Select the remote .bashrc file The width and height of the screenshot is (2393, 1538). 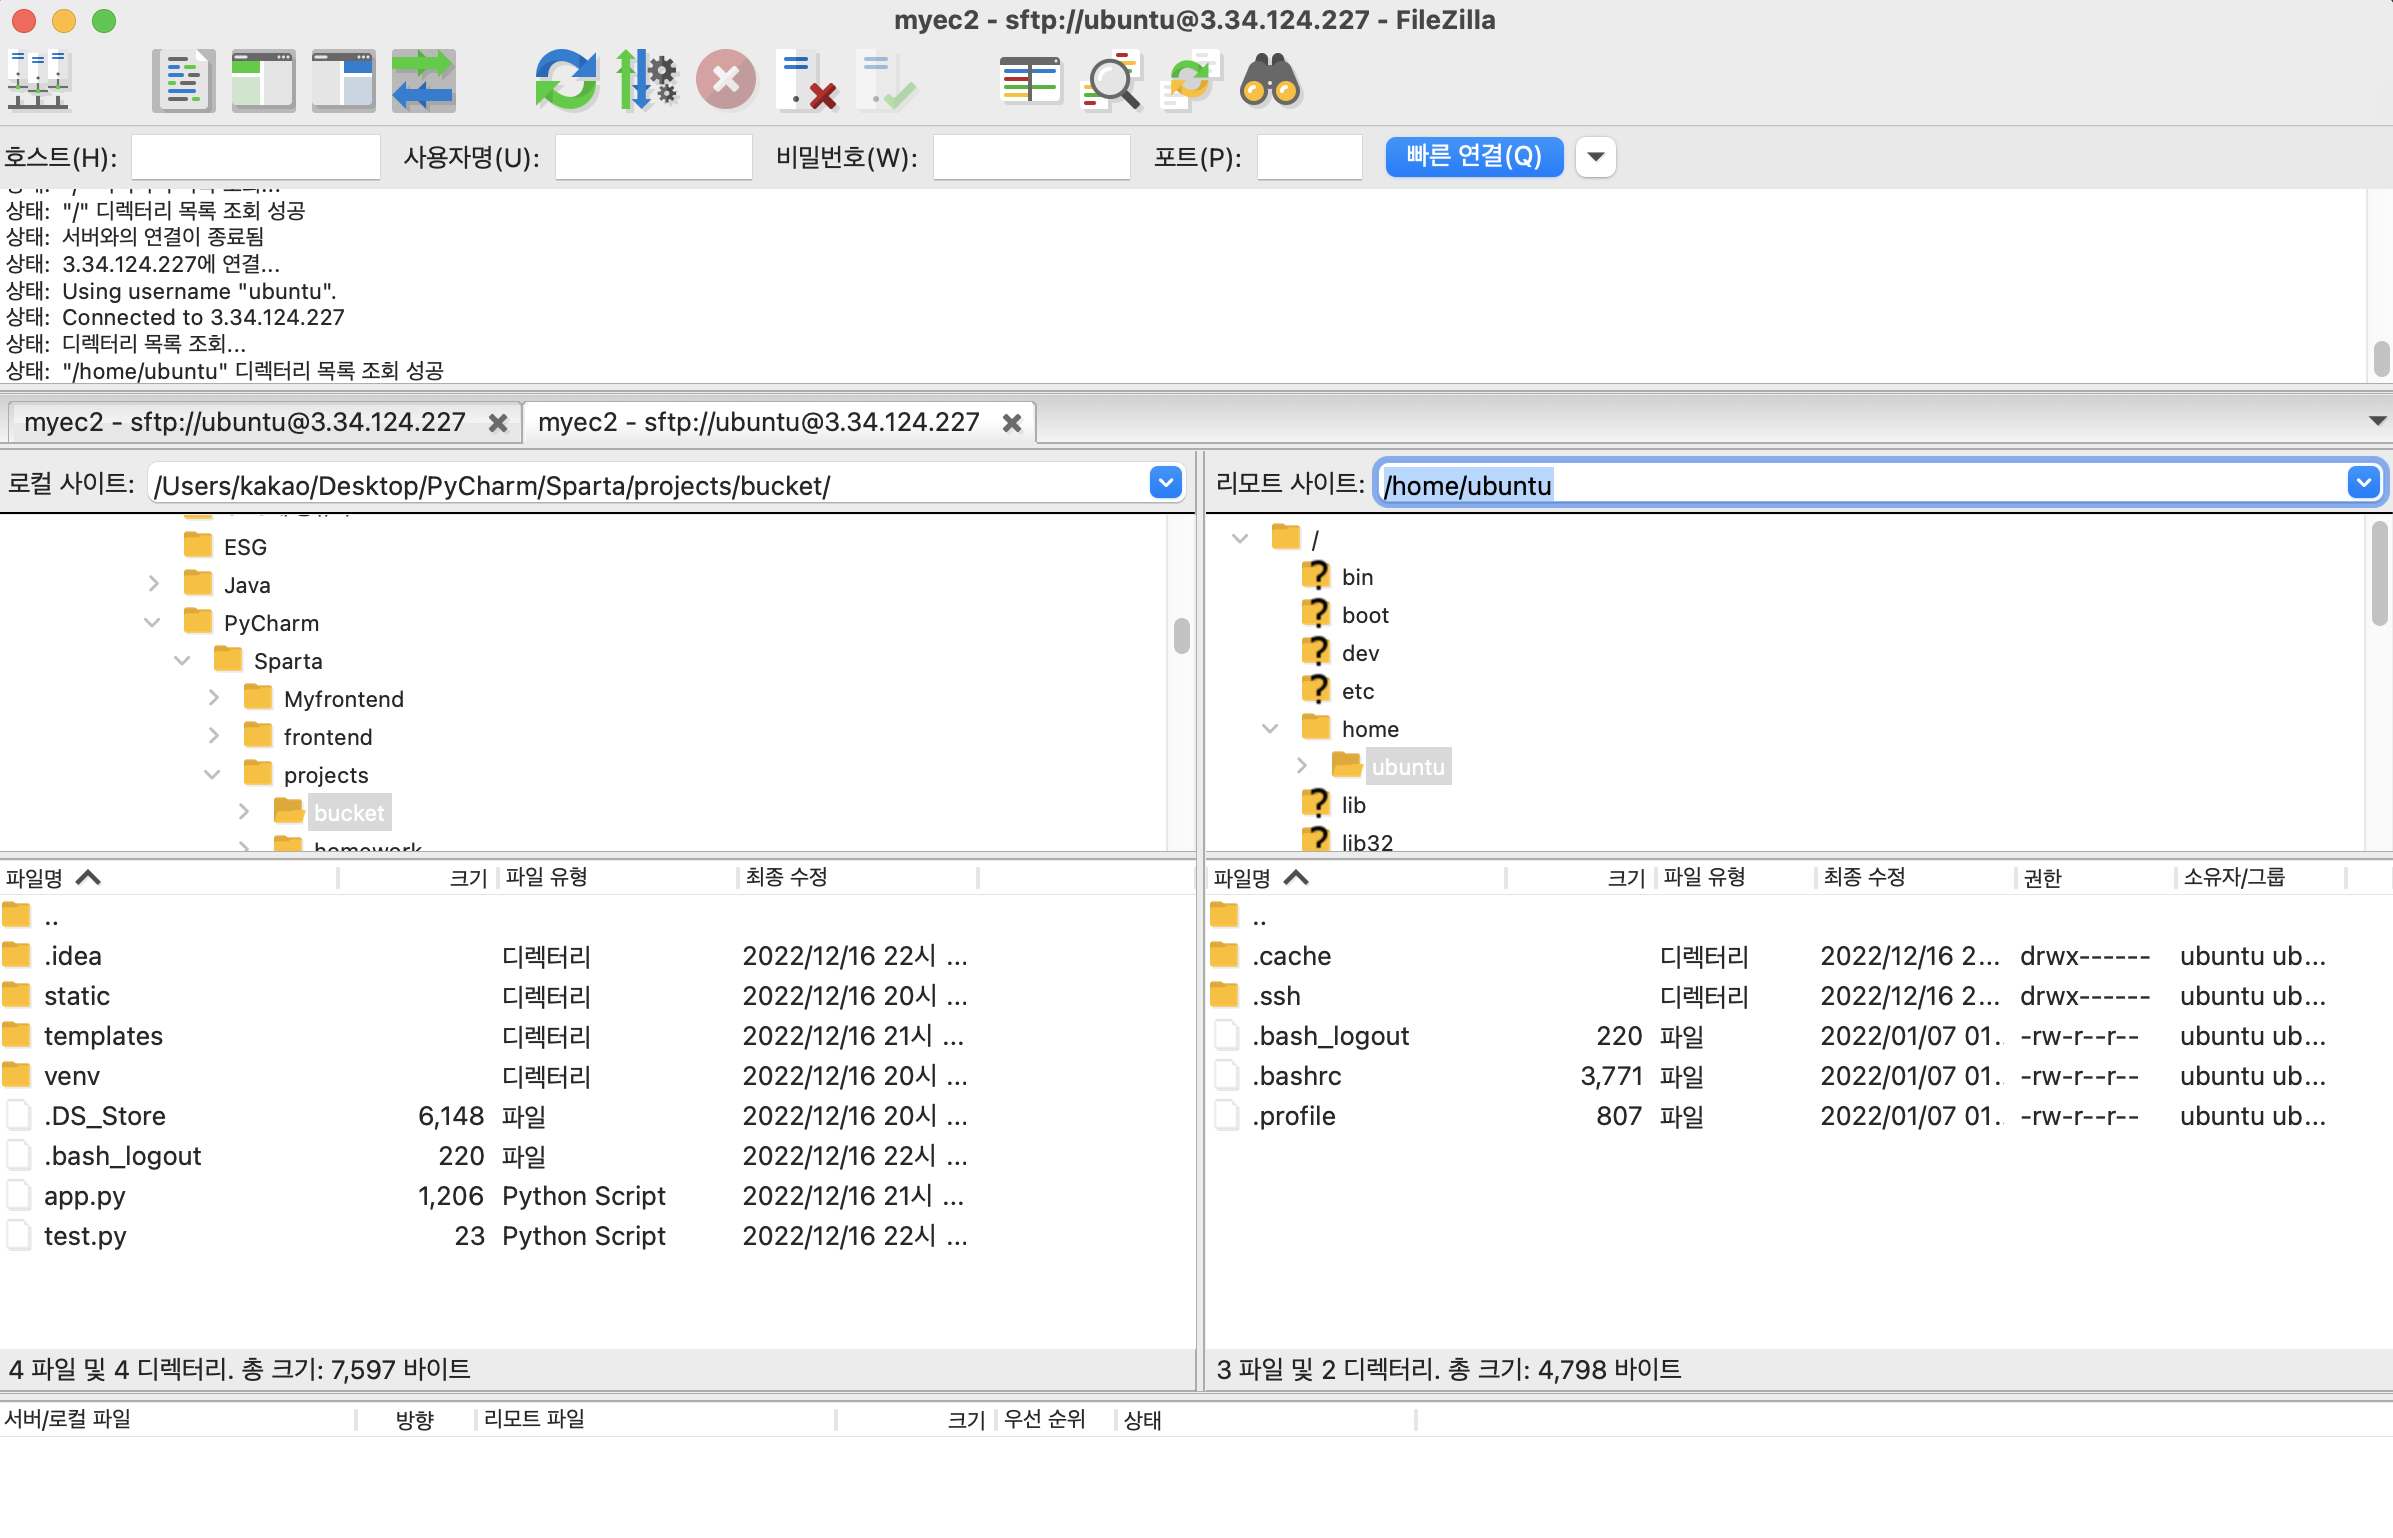coord(1297,1076)
